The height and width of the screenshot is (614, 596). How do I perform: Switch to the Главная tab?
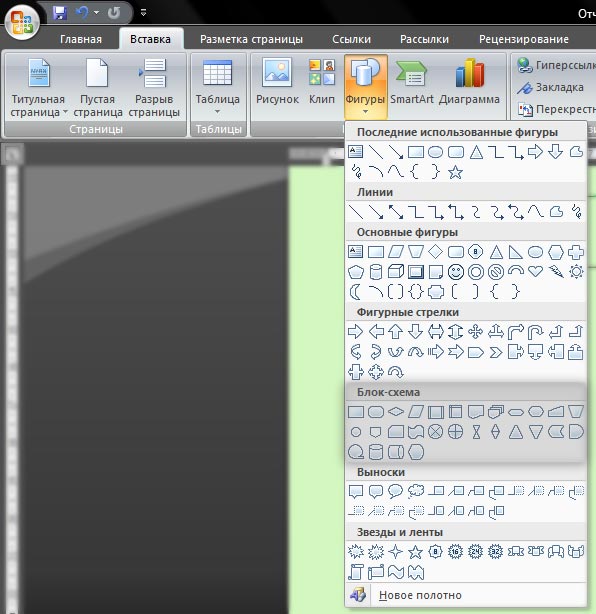point(81,39)
